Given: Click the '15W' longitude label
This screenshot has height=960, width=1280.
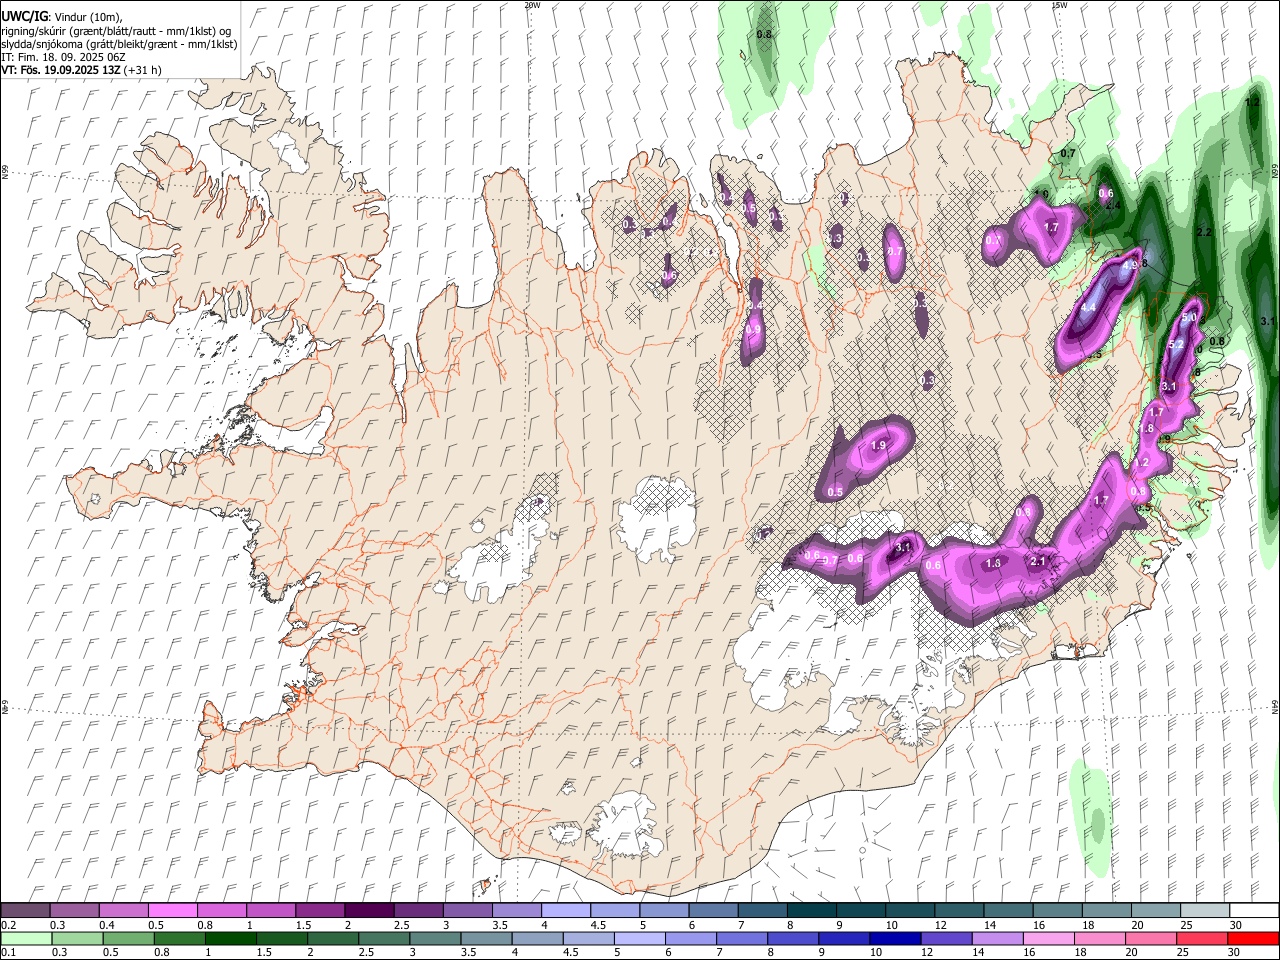Looking at the screenshot, I should [x=1059, y=5].
